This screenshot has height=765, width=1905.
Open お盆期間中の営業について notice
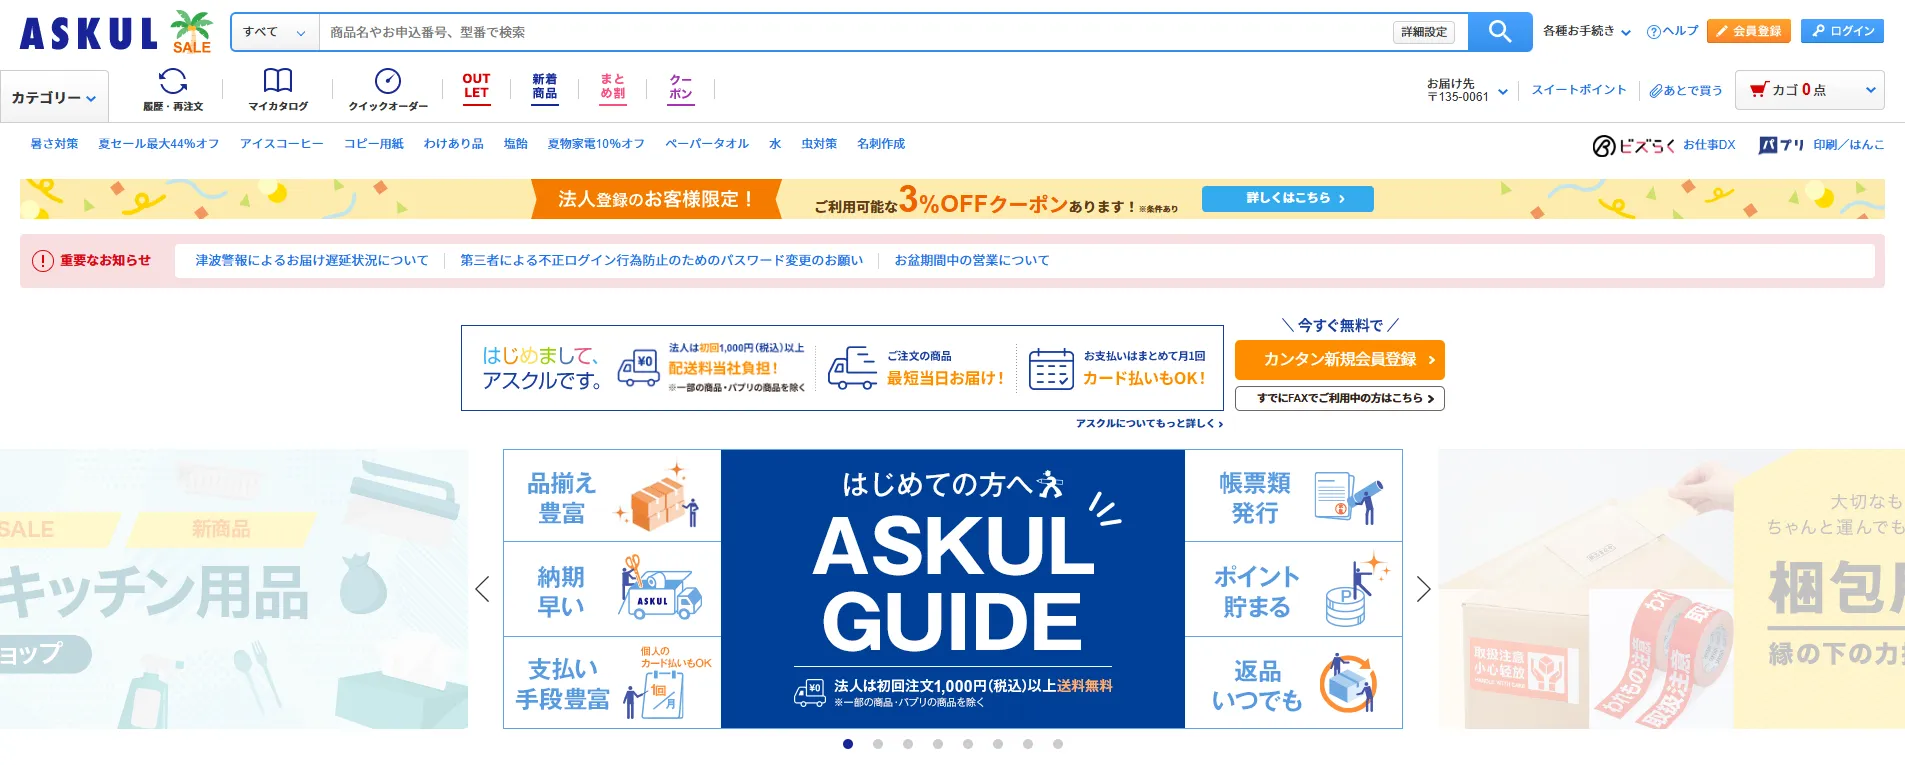972,260
